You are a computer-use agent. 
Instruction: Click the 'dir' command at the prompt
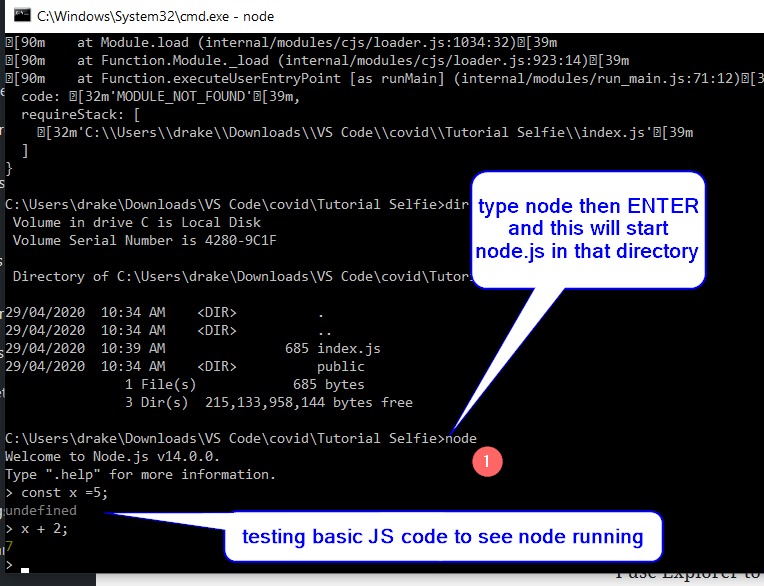456,204
